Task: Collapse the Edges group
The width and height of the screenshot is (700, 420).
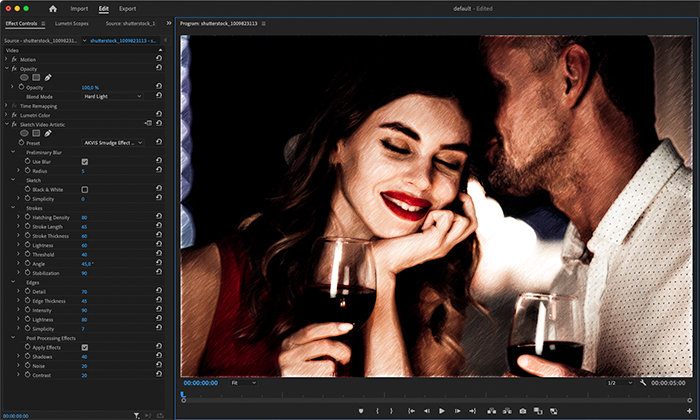Action: [x=12, y=282]
